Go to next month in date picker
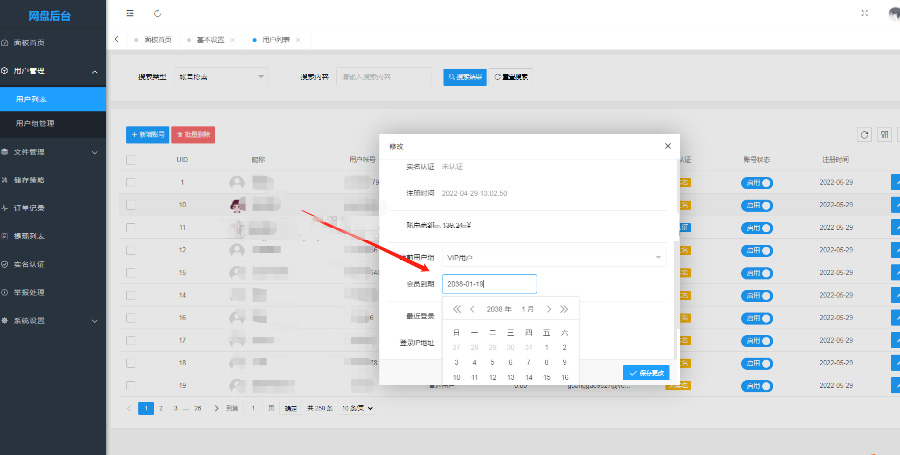Image resolution: width=900 pixels, height=455 pixels. pos(549,309)
